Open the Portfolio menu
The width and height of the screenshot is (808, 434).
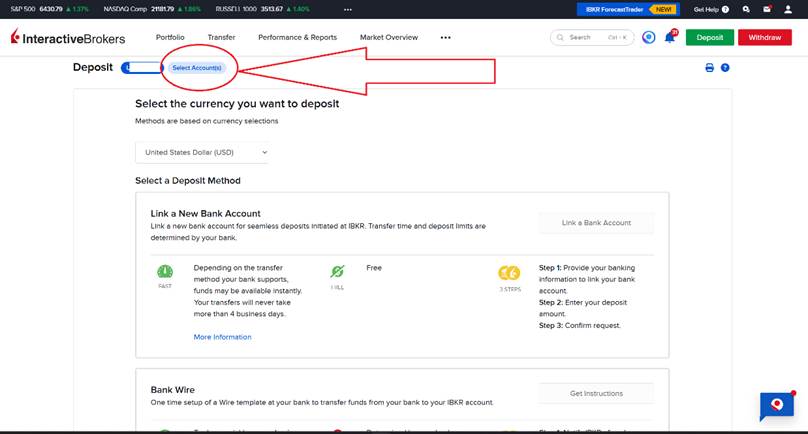coord(170,37)
